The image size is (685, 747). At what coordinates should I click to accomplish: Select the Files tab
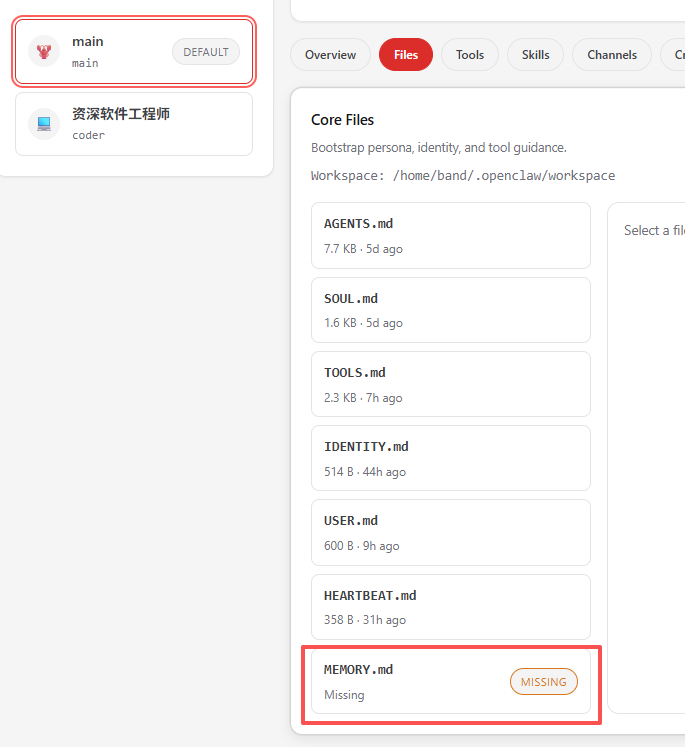point(406,55)
